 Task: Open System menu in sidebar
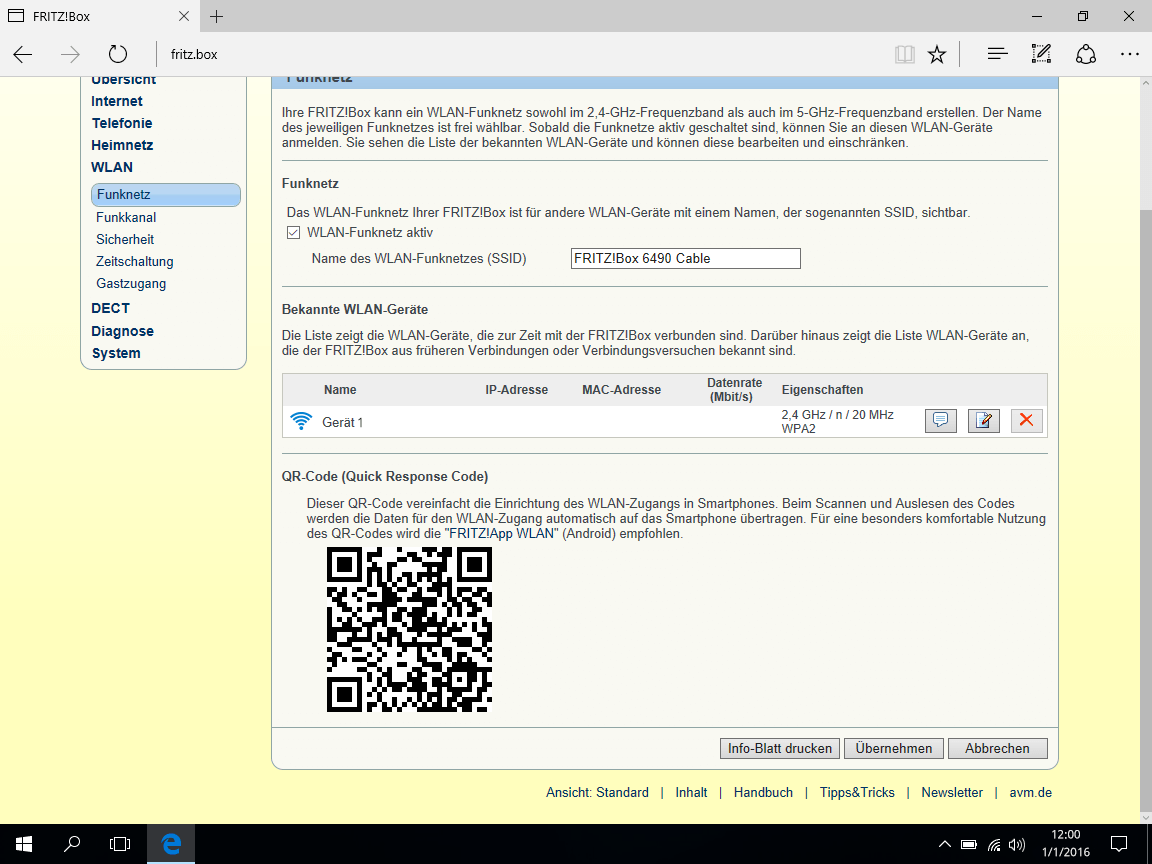point(116,353)
